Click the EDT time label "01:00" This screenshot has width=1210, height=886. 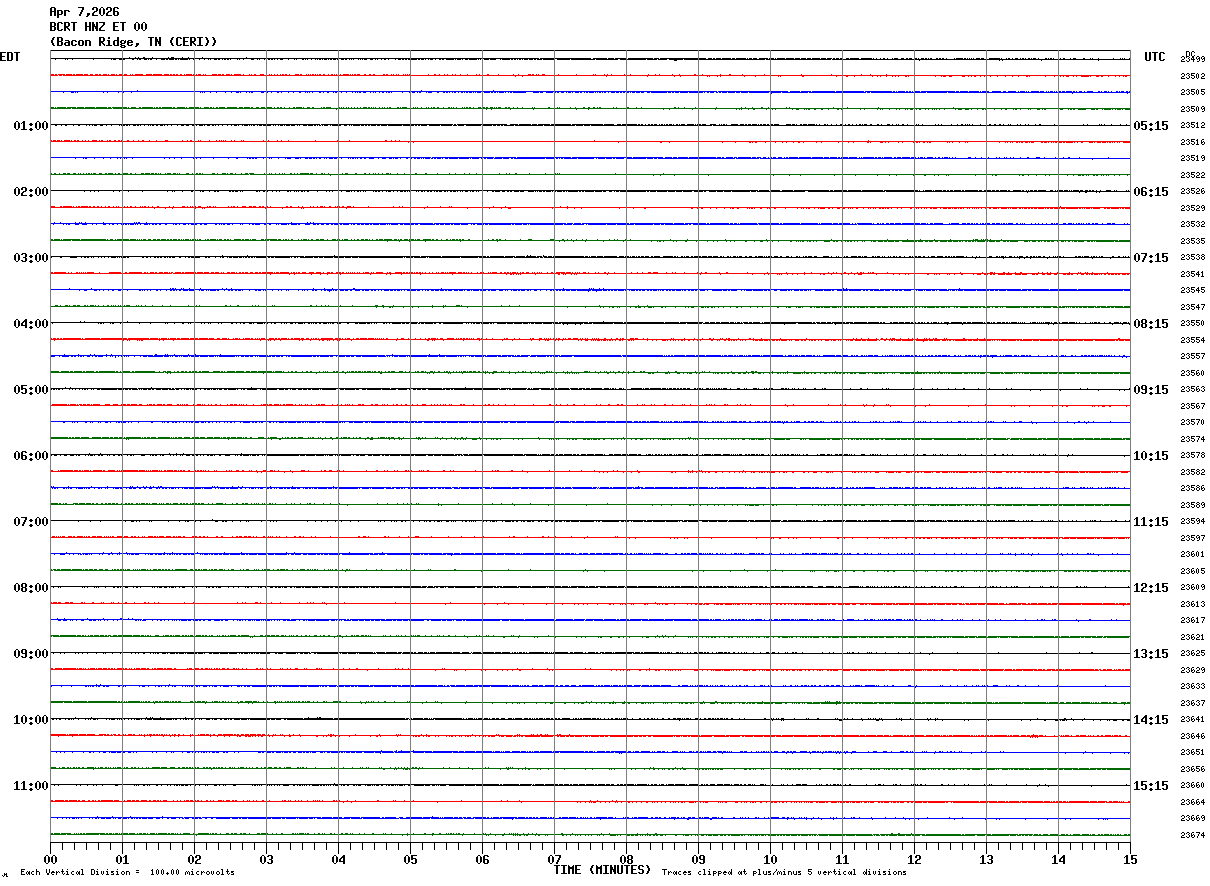coord(31,126)
